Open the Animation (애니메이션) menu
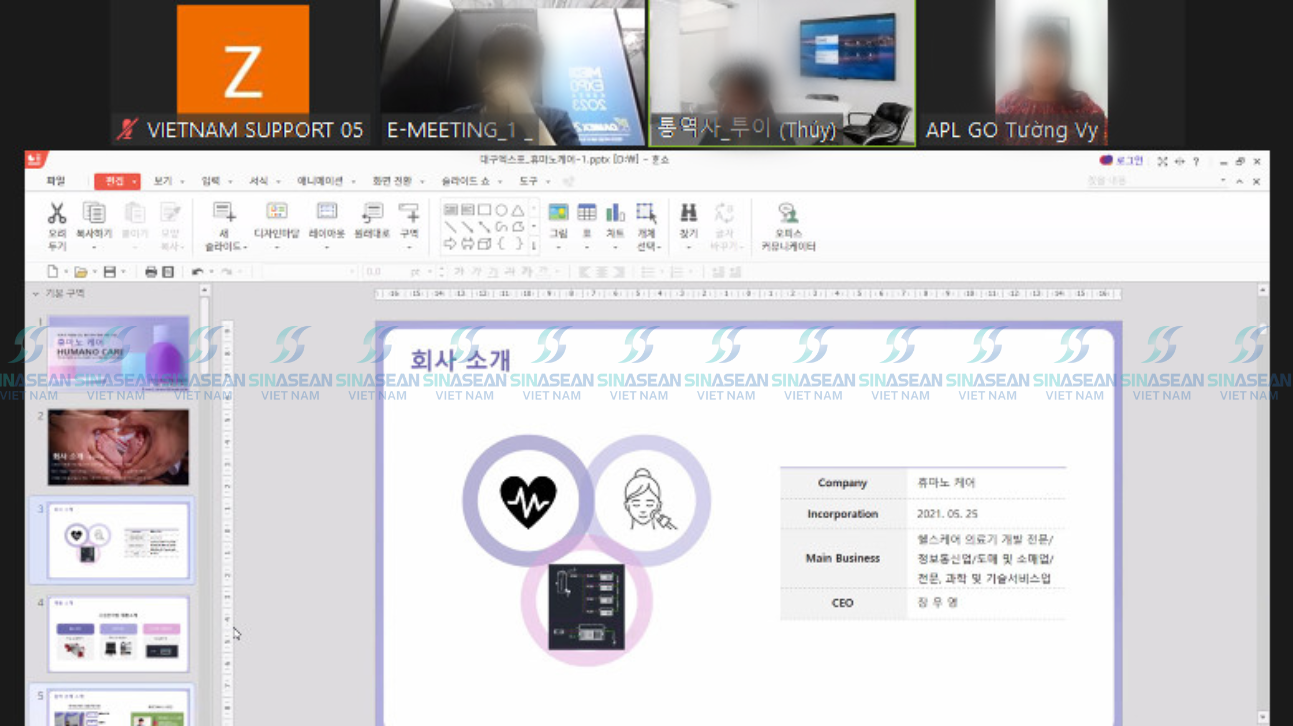1293x726 pixels. coord(320,181)
